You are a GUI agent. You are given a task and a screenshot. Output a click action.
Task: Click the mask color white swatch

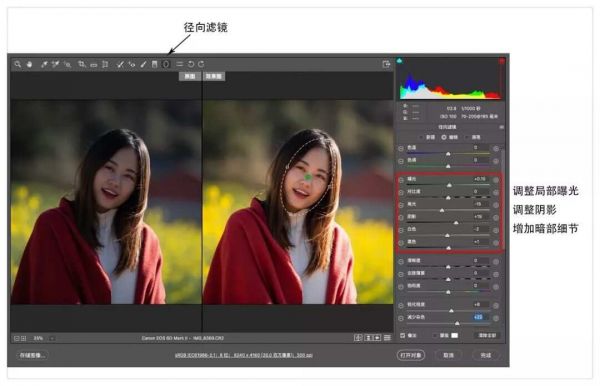pyautogui.click(x=454, y=335)
